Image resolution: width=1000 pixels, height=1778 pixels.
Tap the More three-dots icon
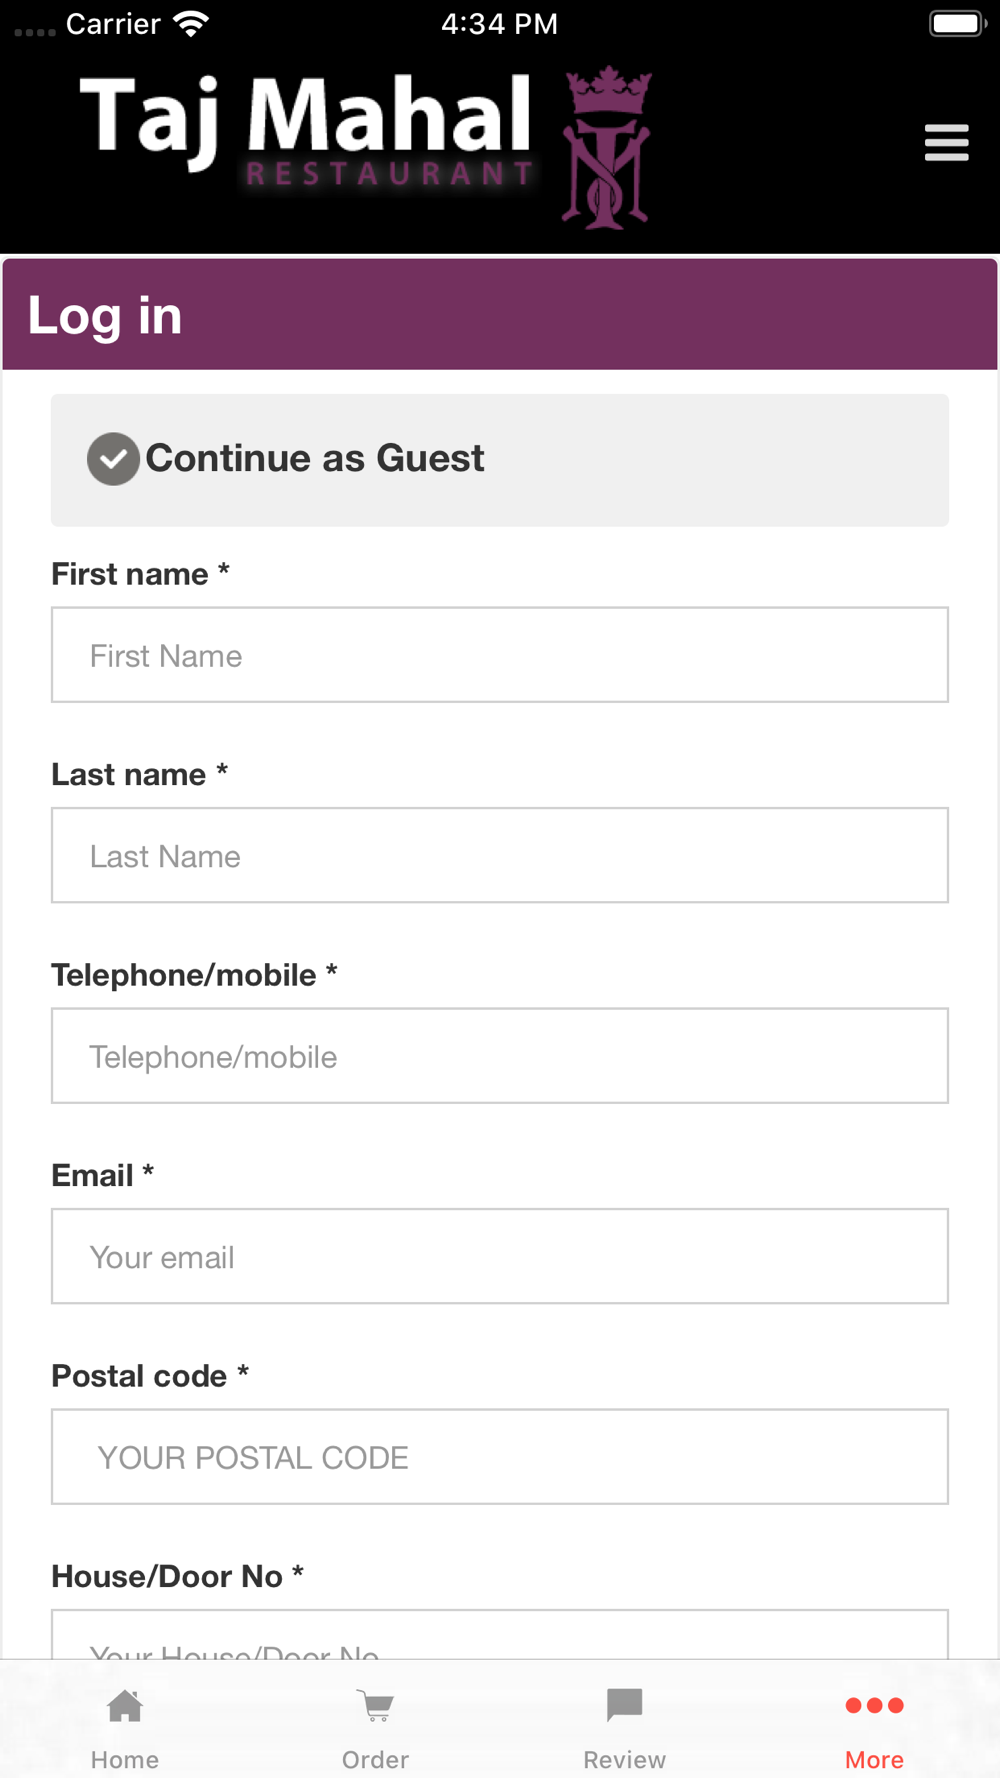(x=875, y=1705)
